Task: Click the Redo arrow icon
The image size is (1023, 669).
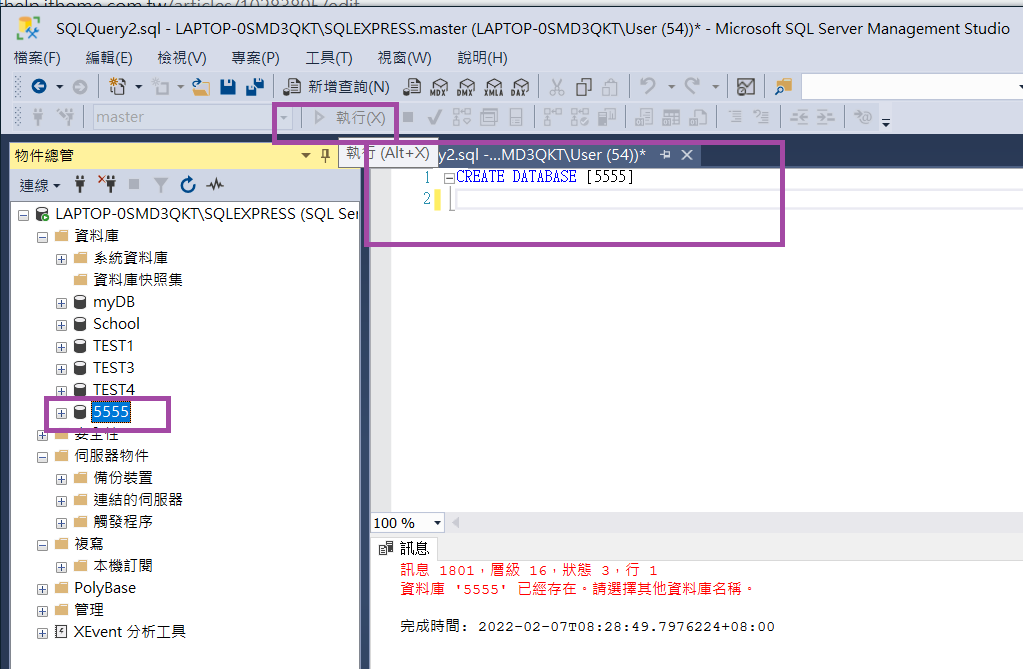Action: click(692, 86)
